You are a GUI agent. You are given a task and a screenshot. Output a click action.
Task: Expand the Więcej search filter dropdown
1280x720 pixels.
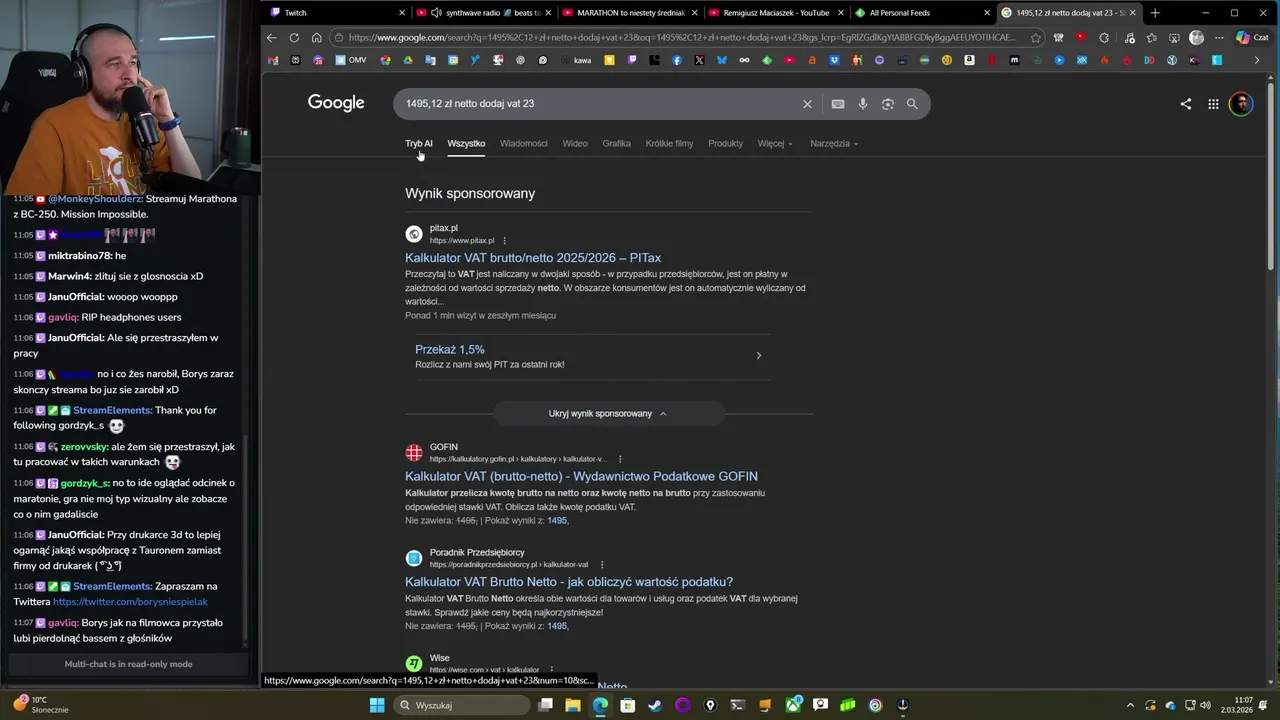(x=775, y=143)
